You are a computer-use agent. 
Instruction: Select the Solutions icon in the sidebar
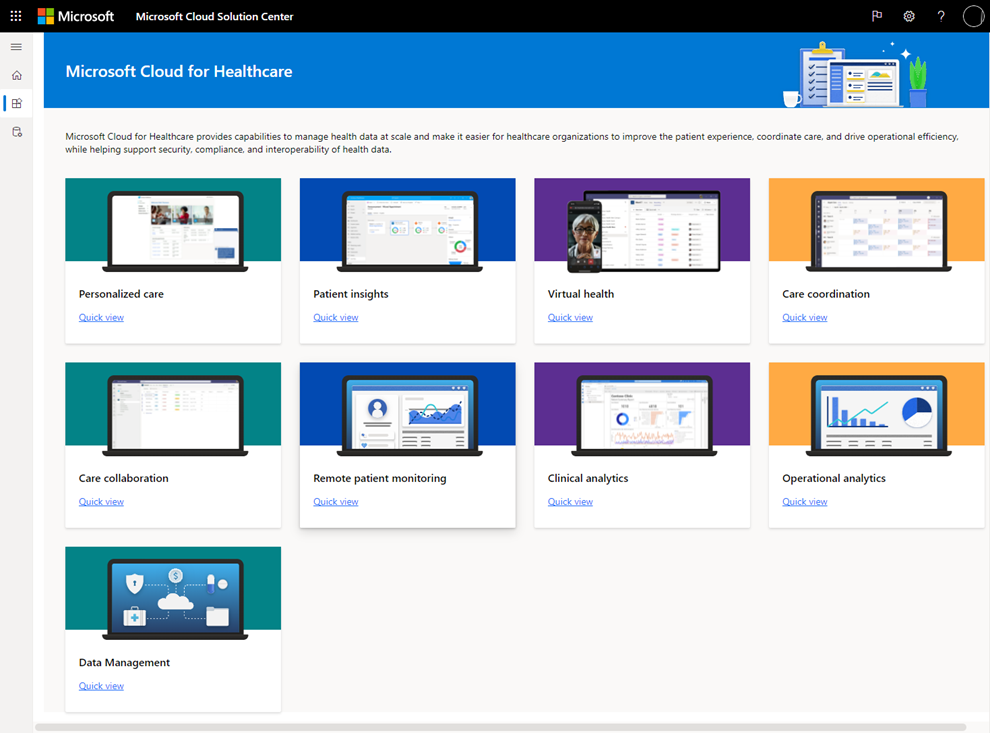[x=15, y=103]
